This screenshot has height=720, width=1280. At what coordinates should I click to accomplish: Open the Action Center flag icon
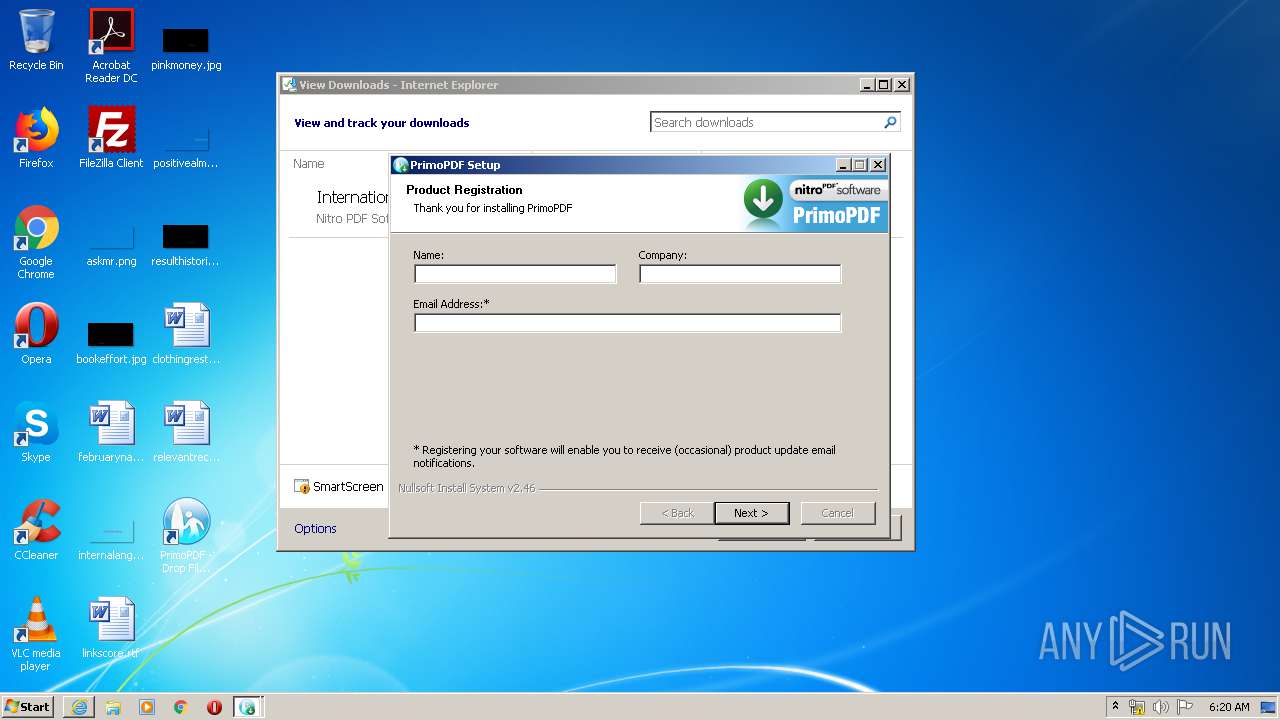pyautogui.click(x=1185, y=707)
